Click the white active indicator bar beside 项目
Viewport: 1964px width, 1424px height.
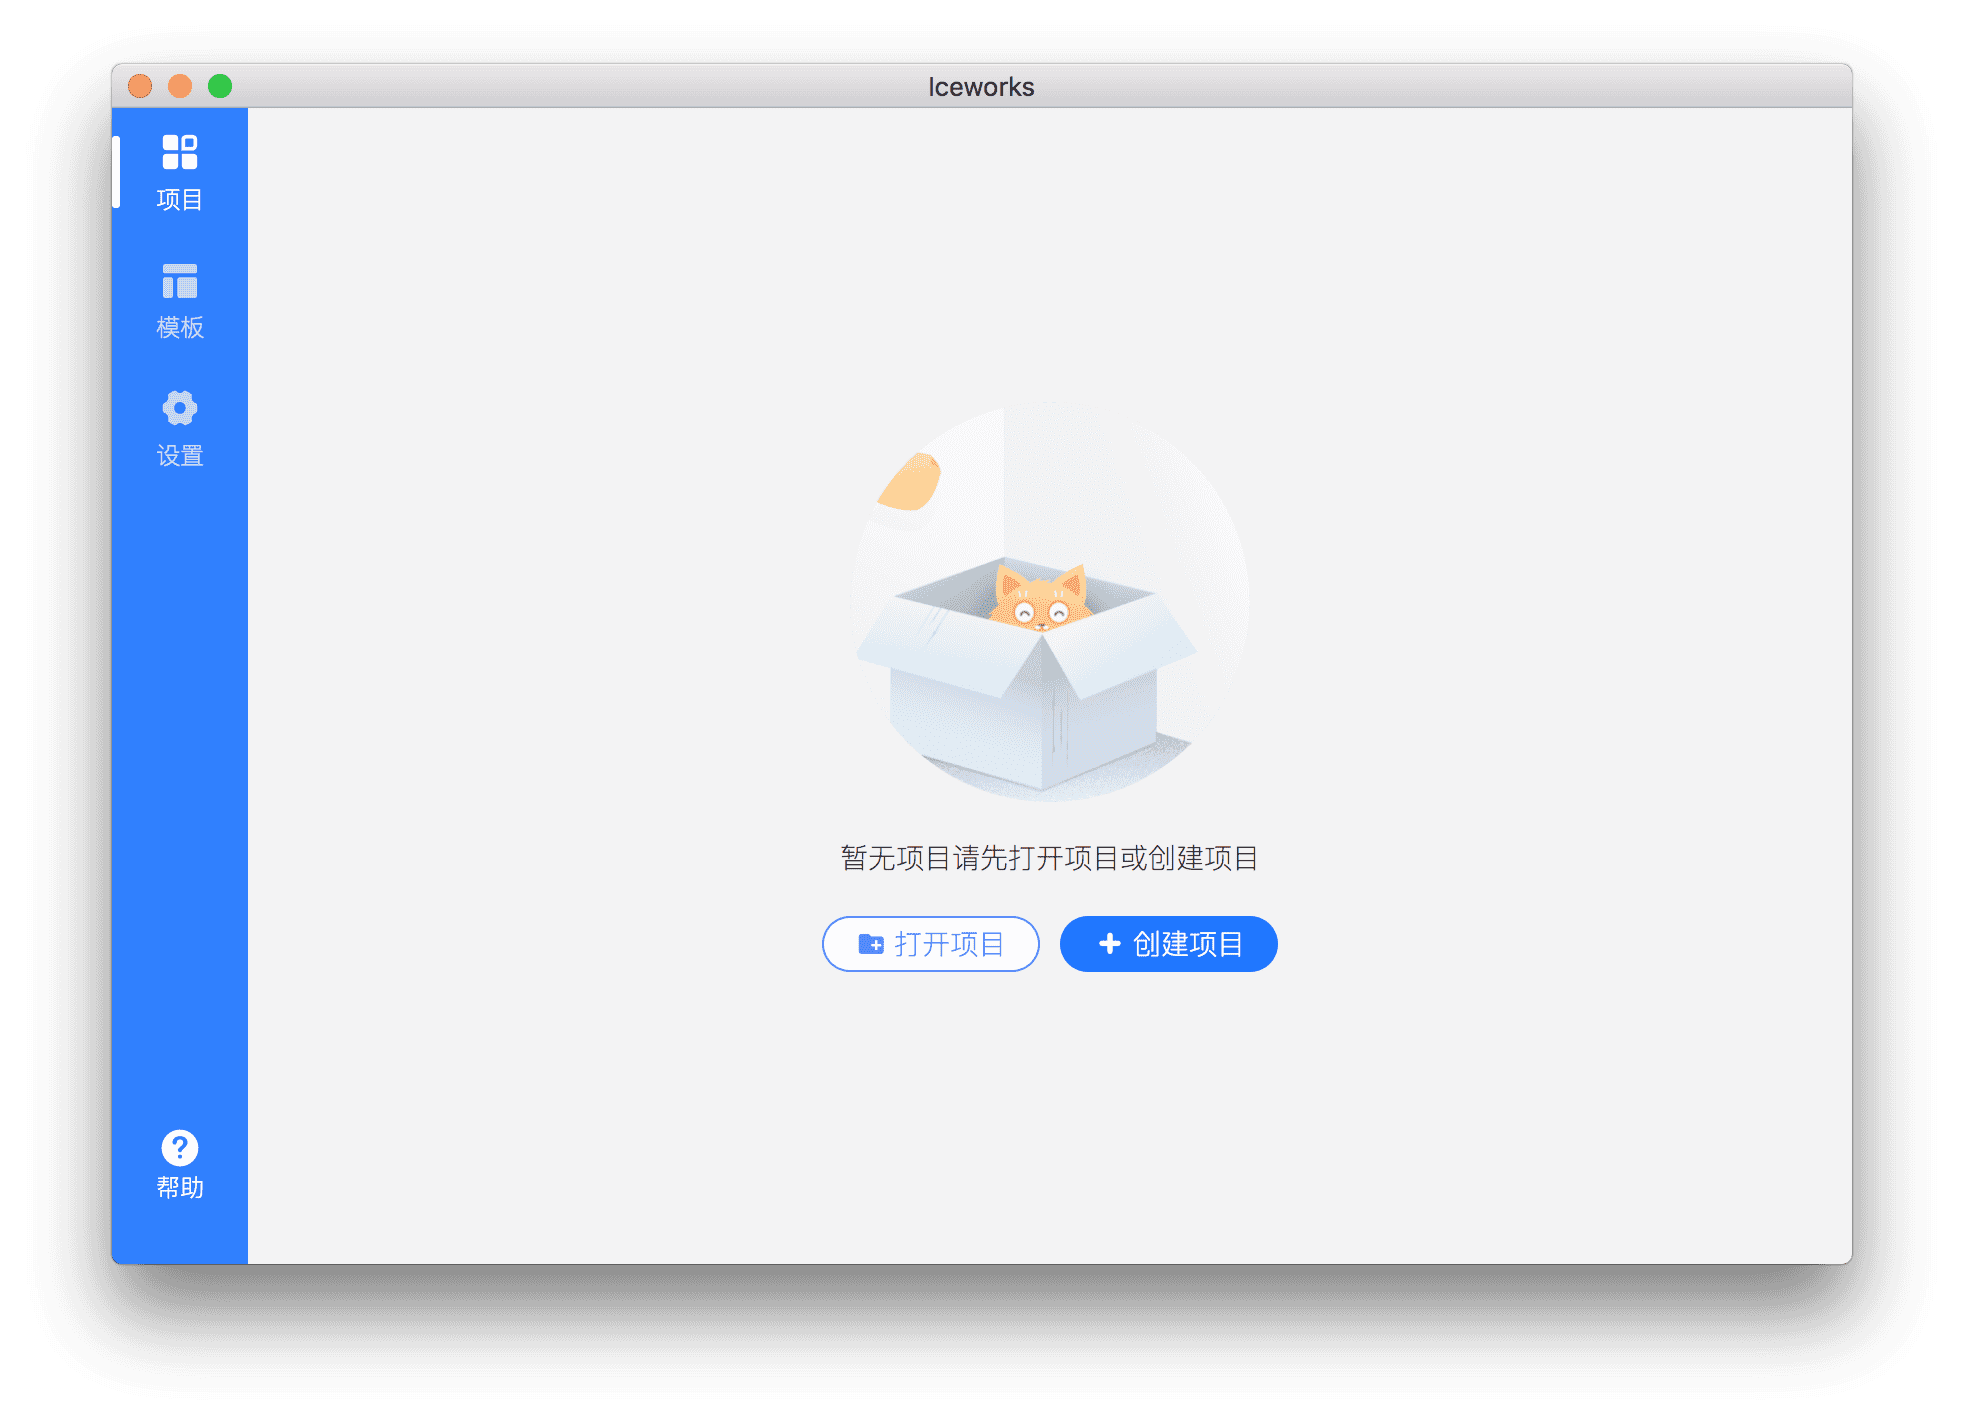pos(116,172)
